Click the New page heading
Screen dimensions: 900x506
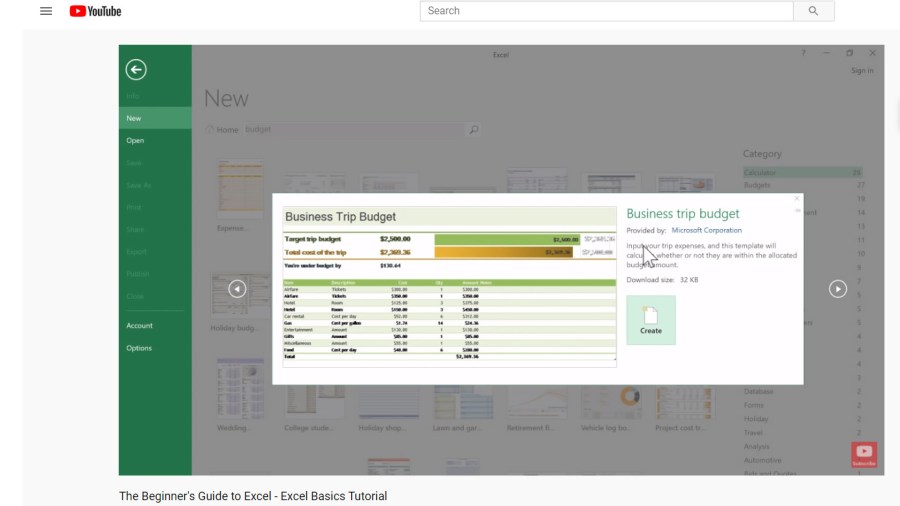226,99
